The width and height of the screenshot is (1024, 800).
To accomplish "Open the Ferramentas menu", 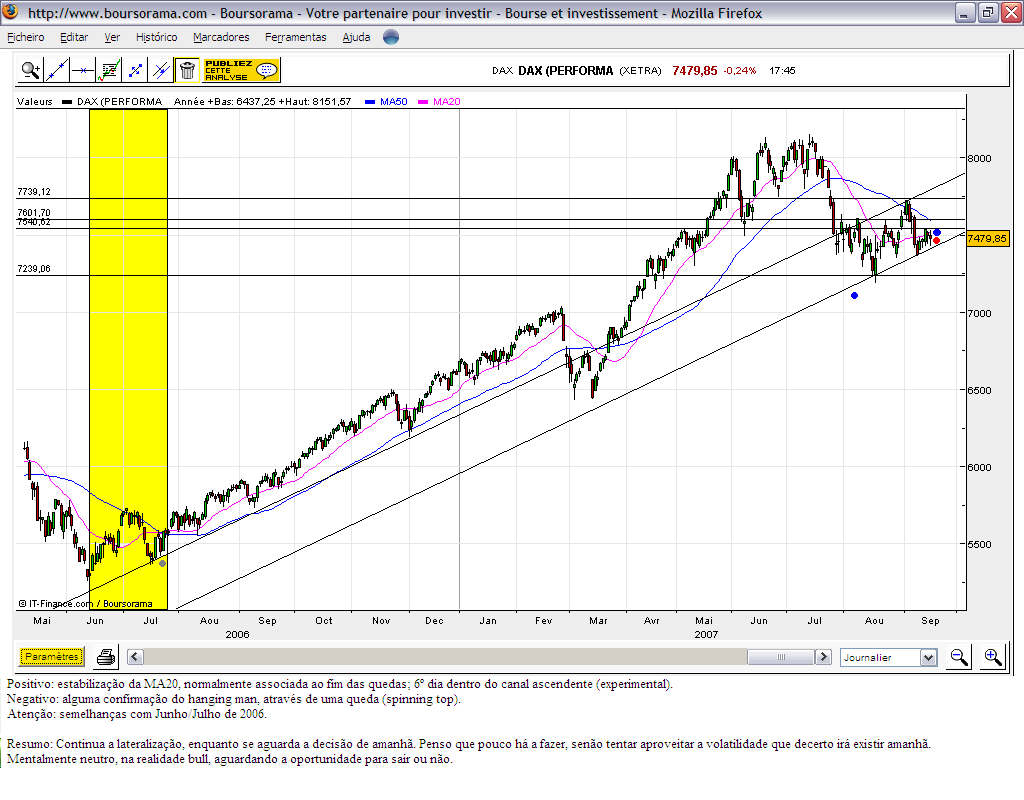I will tap(296, 37).
